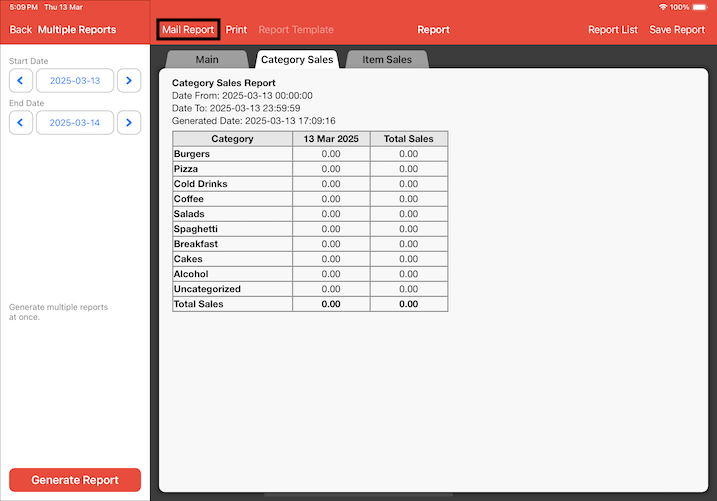Go to previous End Date with left chevron
717x501 pixels.
21,123
